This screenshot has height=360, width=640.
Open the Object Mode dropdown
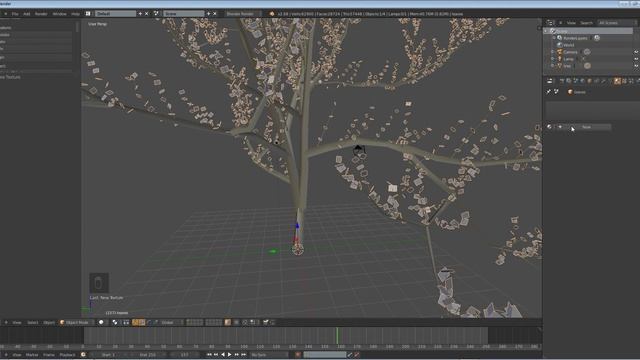coord(76,322)
